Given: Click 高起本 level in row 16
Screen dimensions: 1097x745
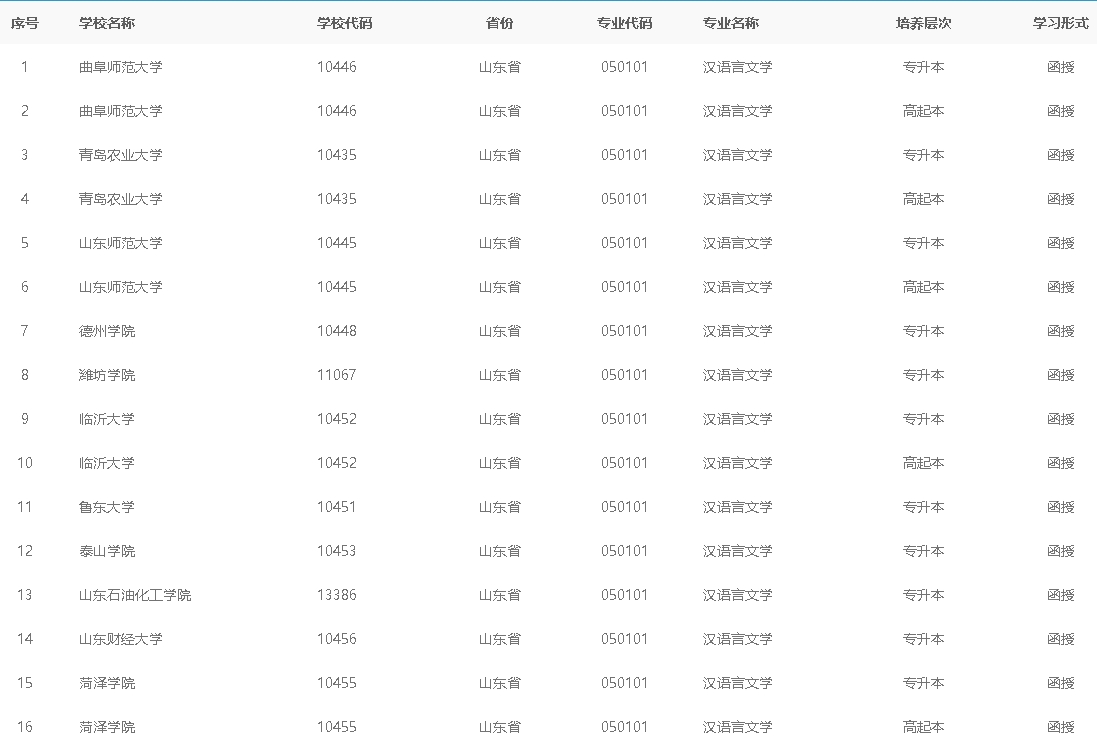Looking at the screenshot, I should [923, 728].
